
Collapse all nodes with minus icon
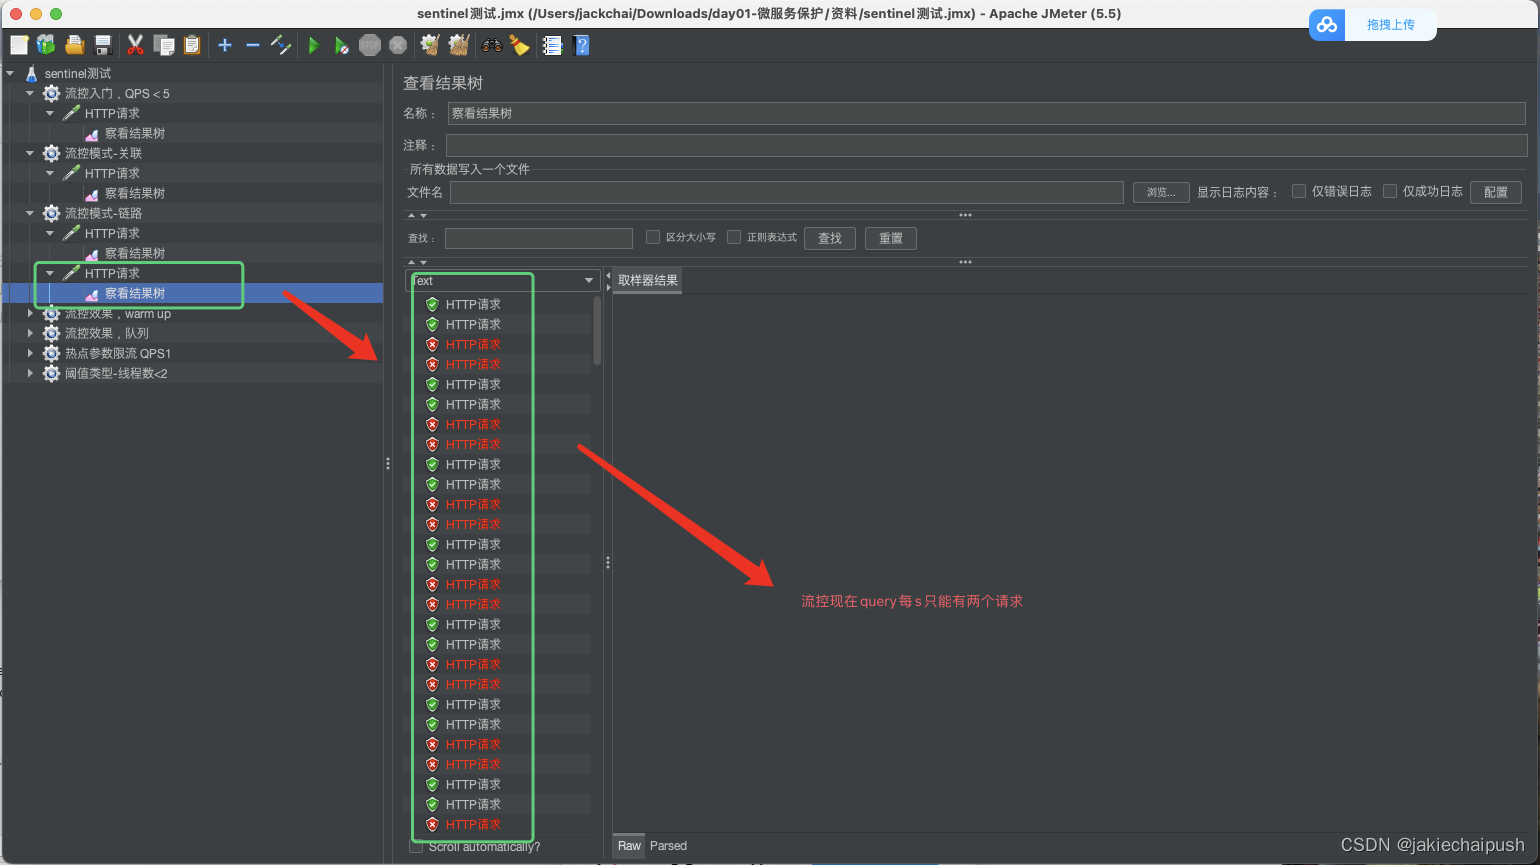pos(252,45)
